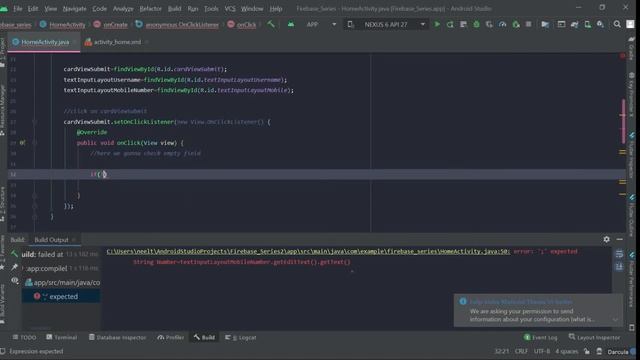Click HomeActivity breadcrumb in navigation bar
The height and width of the screenshot is (360, 640).
(x=63, y=25)
